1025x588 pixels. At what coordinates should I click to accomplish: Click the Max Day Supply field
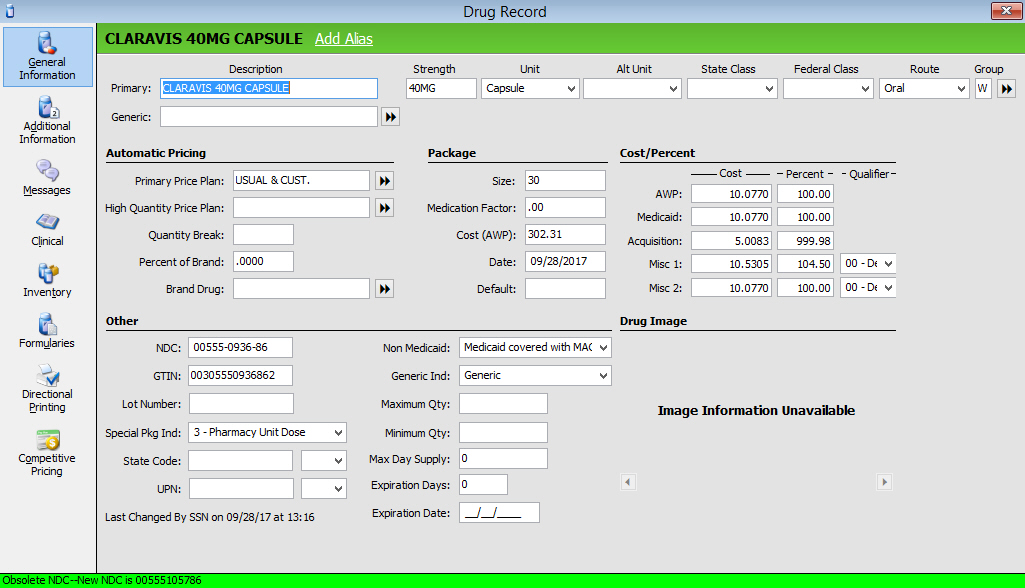point(503,458)
